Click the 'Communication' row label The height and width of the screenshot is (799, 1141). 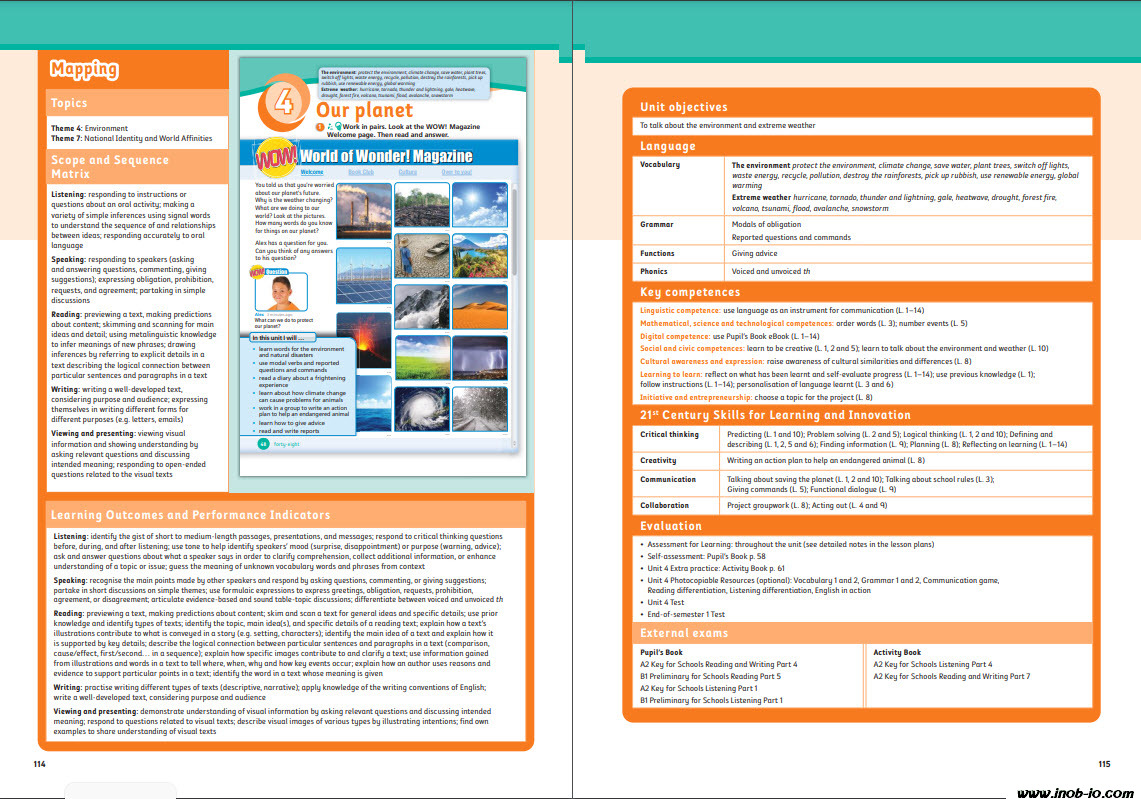point(667,480)
